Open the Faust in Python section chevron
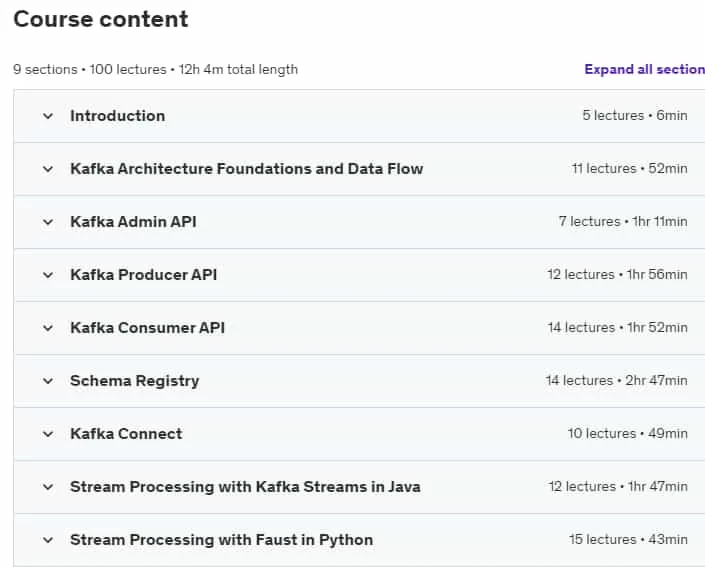The image size is (705, 567). (48, 540)
